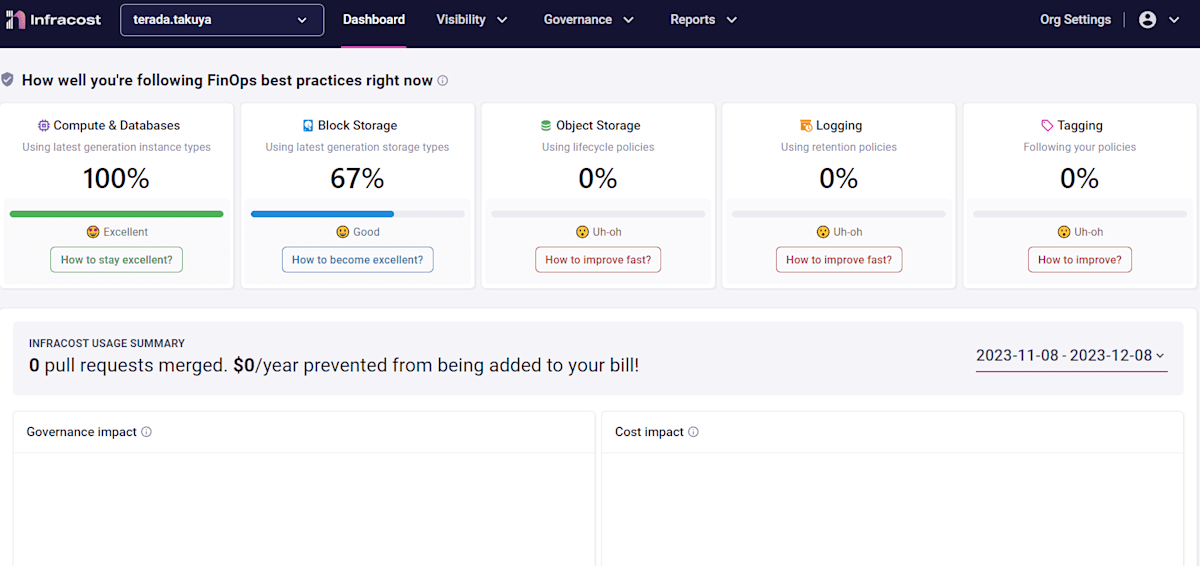Click 'Using latest generation instance types' text

pyautogui.click(x=117, y=147)
